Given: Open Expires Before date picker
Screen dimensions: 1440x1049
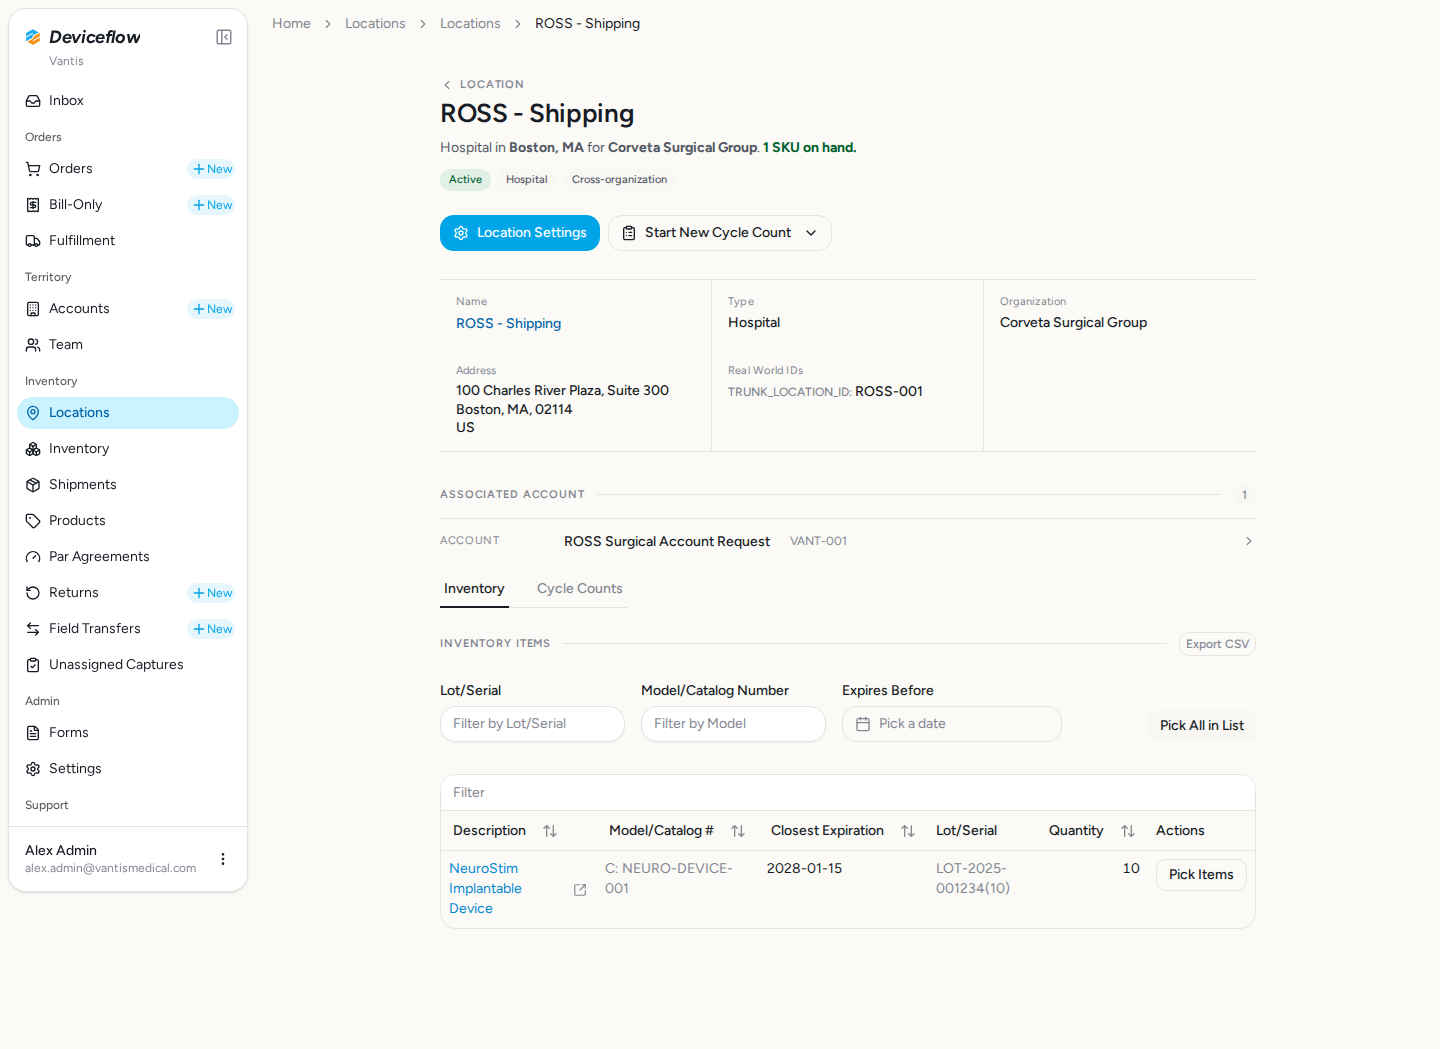Looking at the screenshot, I should coord(952,724).
